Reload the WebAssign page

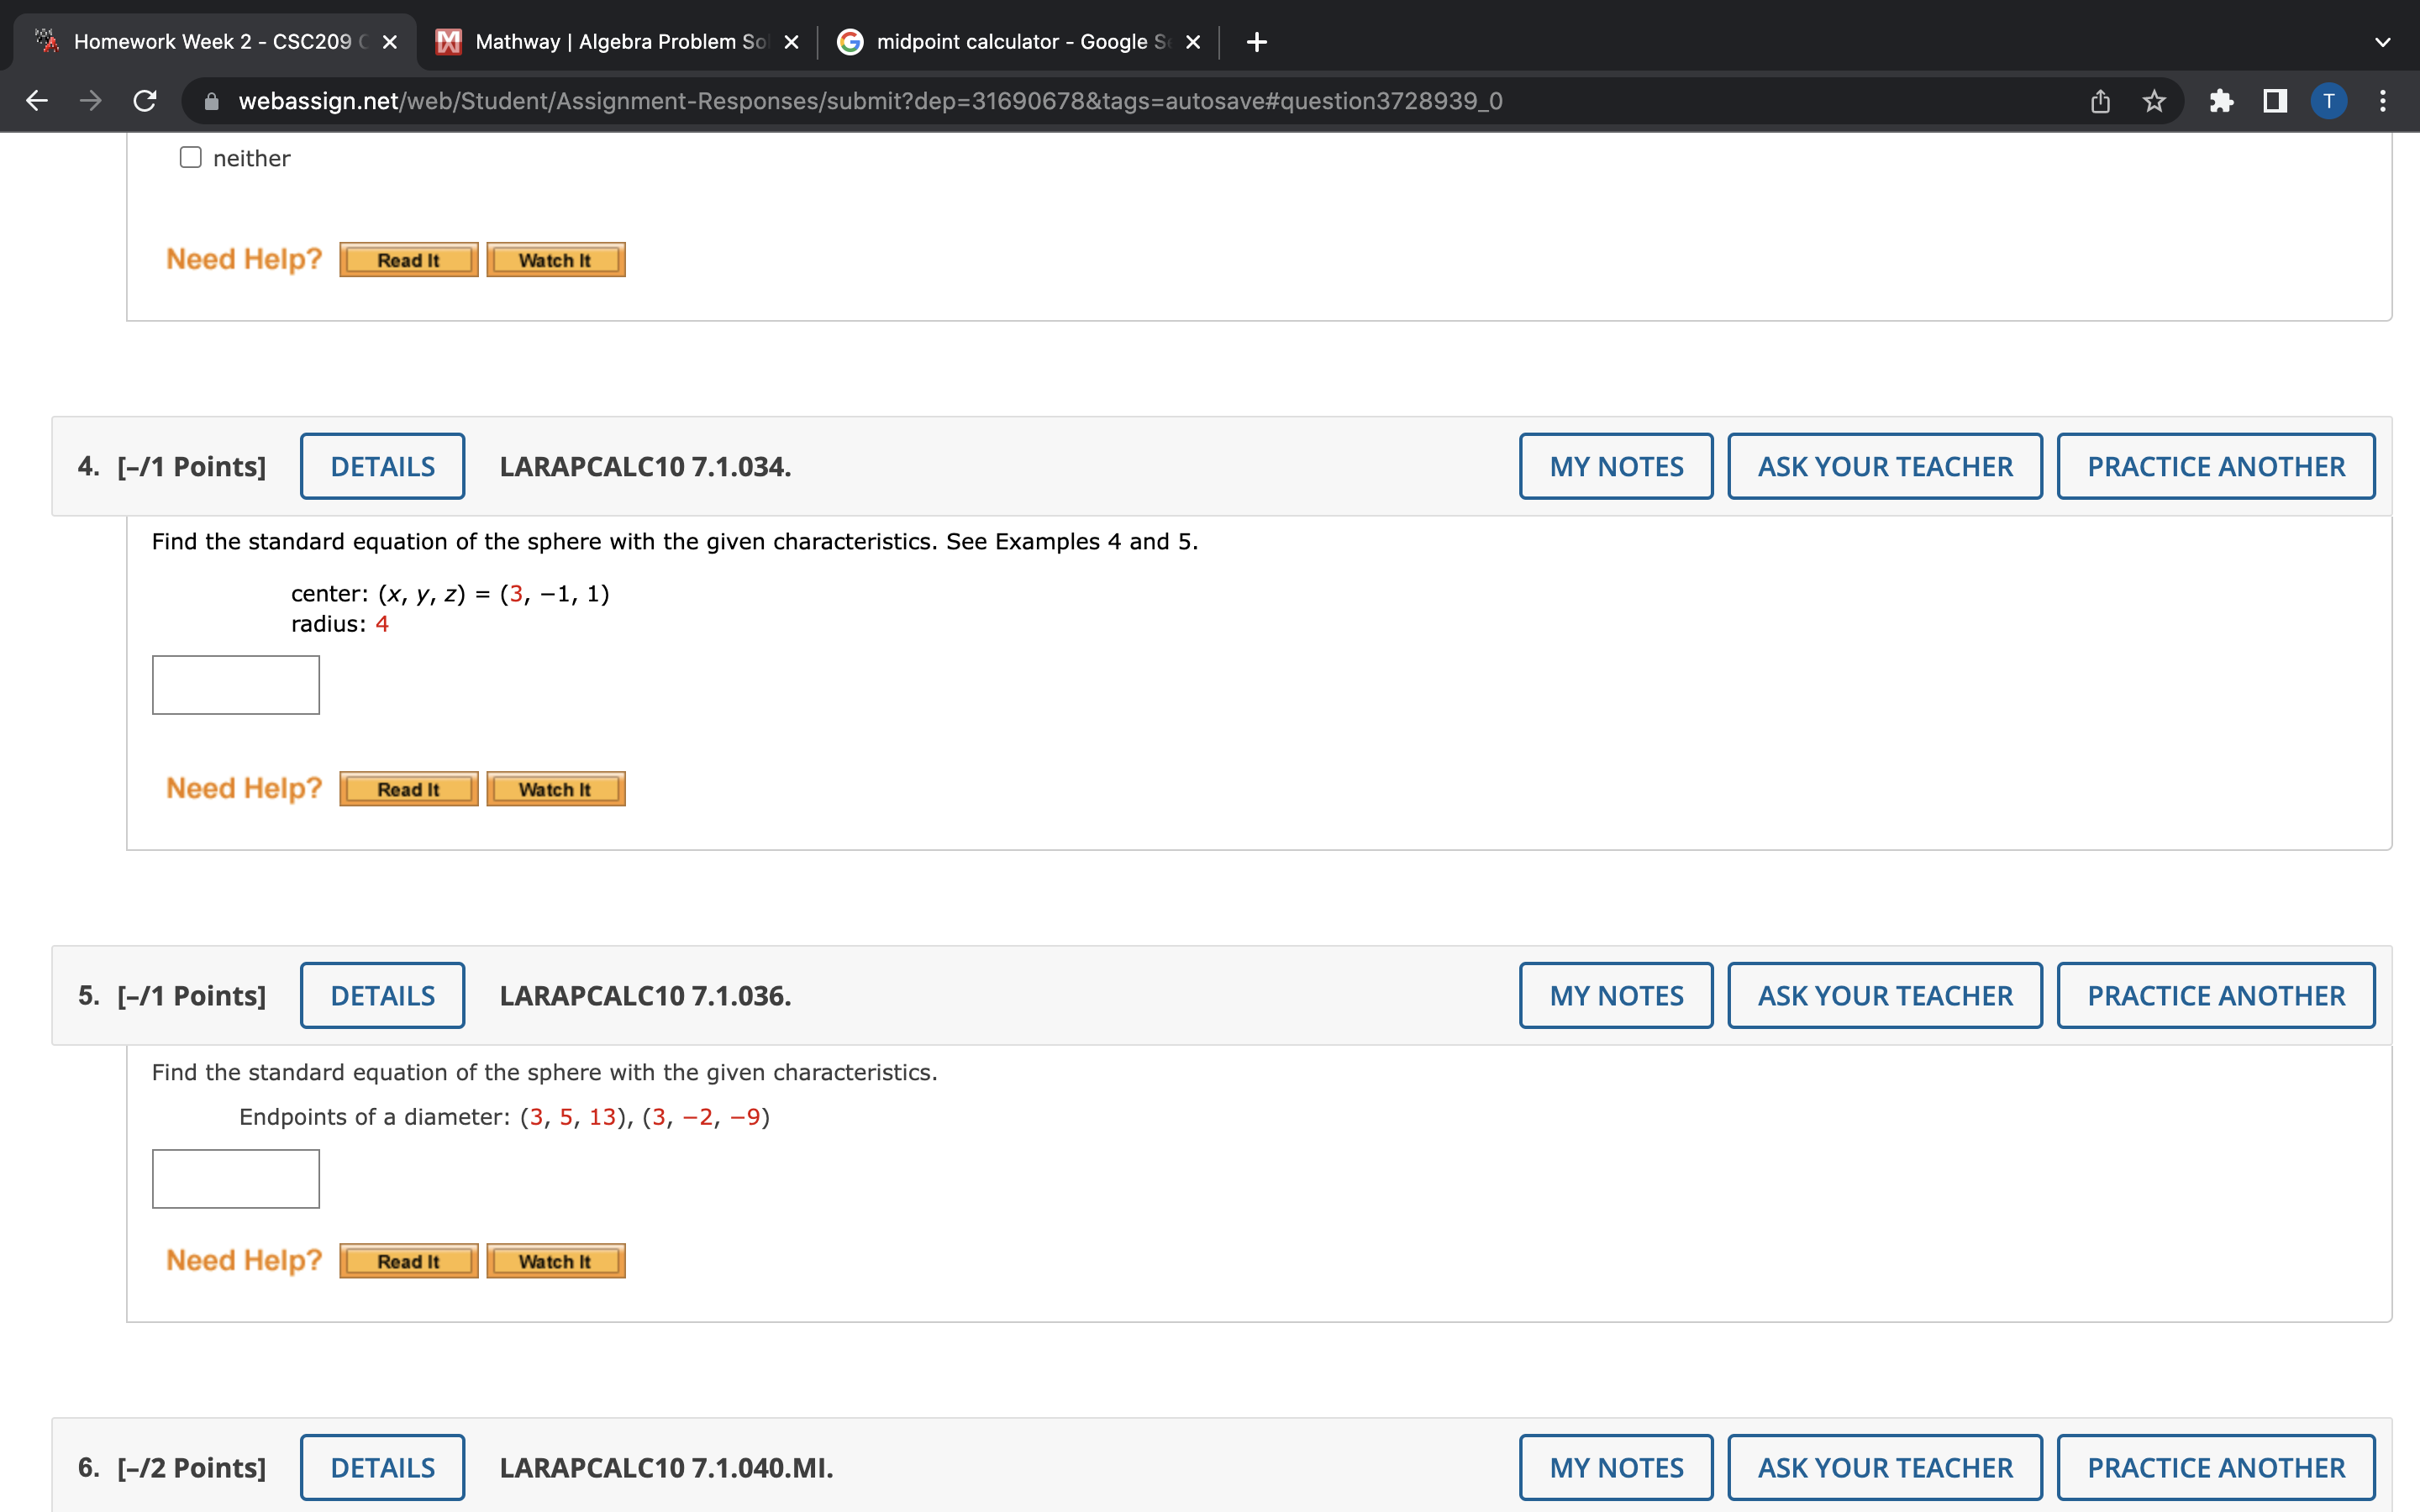(145, 101)
